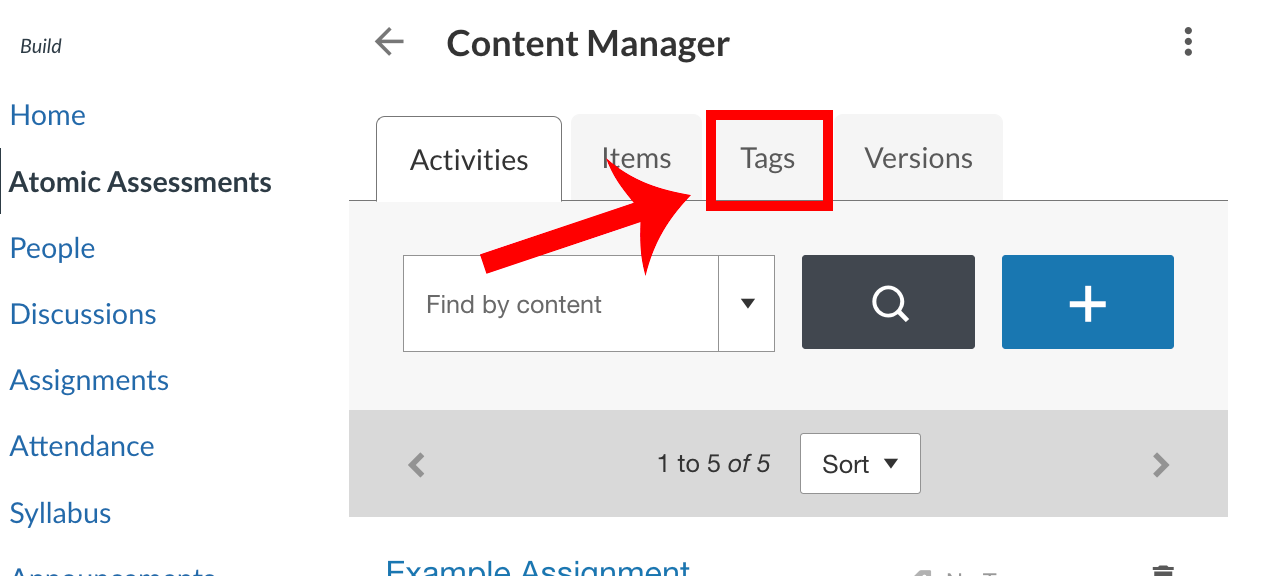1282x576 pixels.
Task: Open the Sort dropdown
Action: click(x=860, y=463)
